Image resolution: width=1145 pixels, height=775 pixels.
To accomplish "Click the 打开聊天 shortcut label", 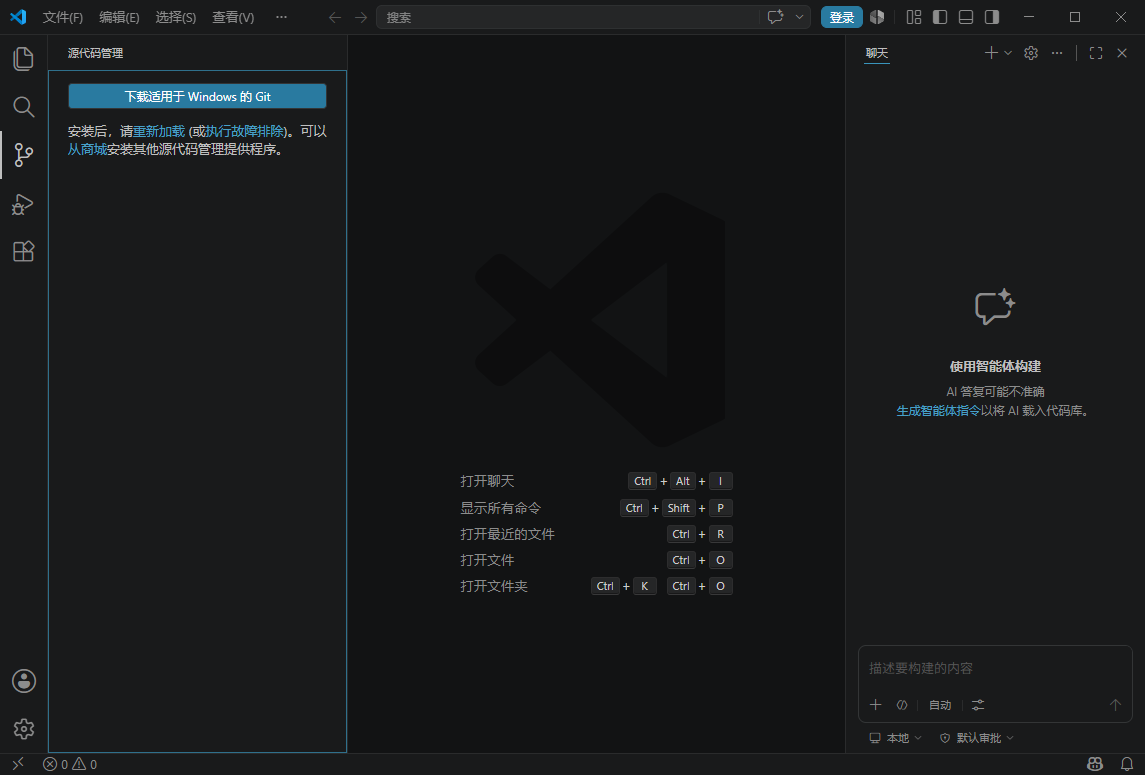I will (487, 481).
